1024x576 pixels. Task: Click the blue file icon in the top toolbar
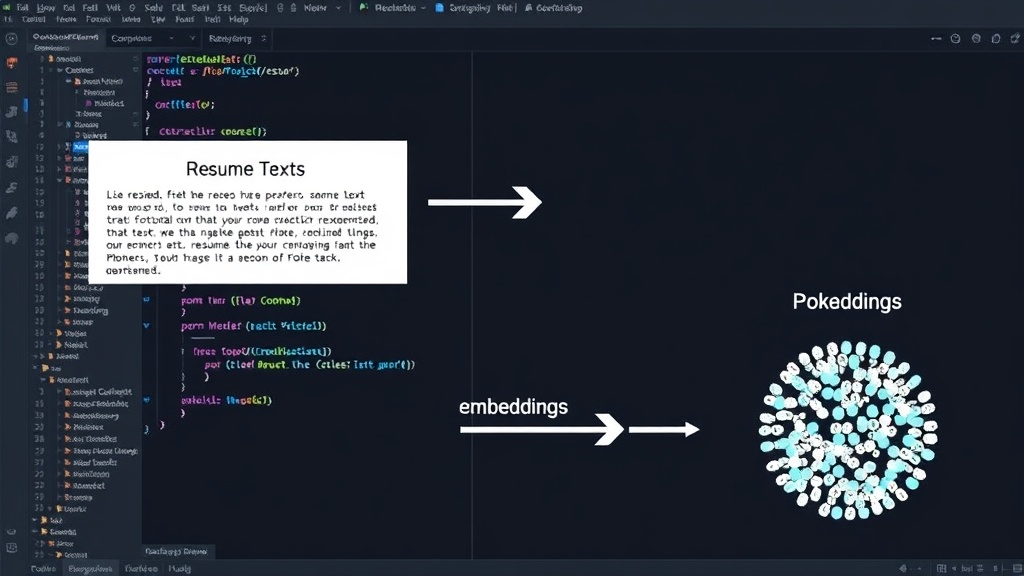[x=440, y=8]
